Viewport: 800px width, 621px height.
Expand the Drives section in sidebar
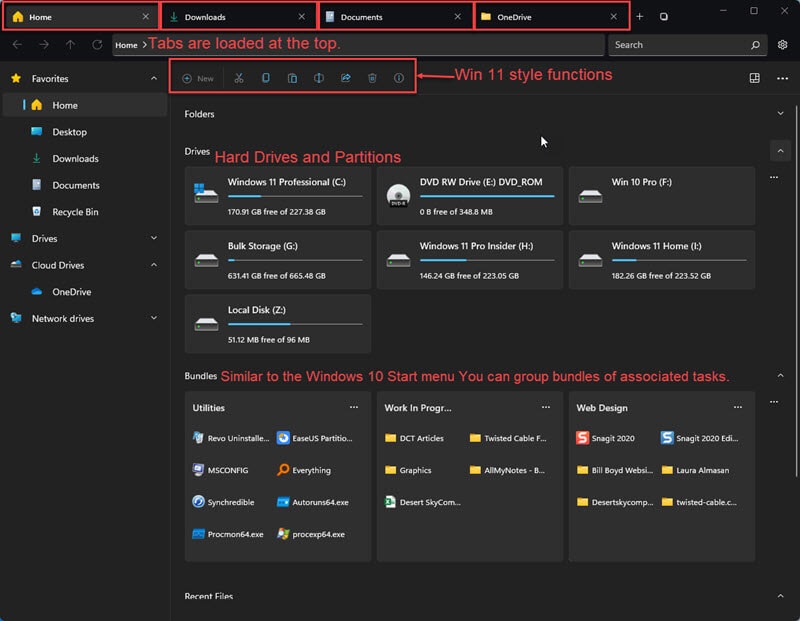(154, 238)
